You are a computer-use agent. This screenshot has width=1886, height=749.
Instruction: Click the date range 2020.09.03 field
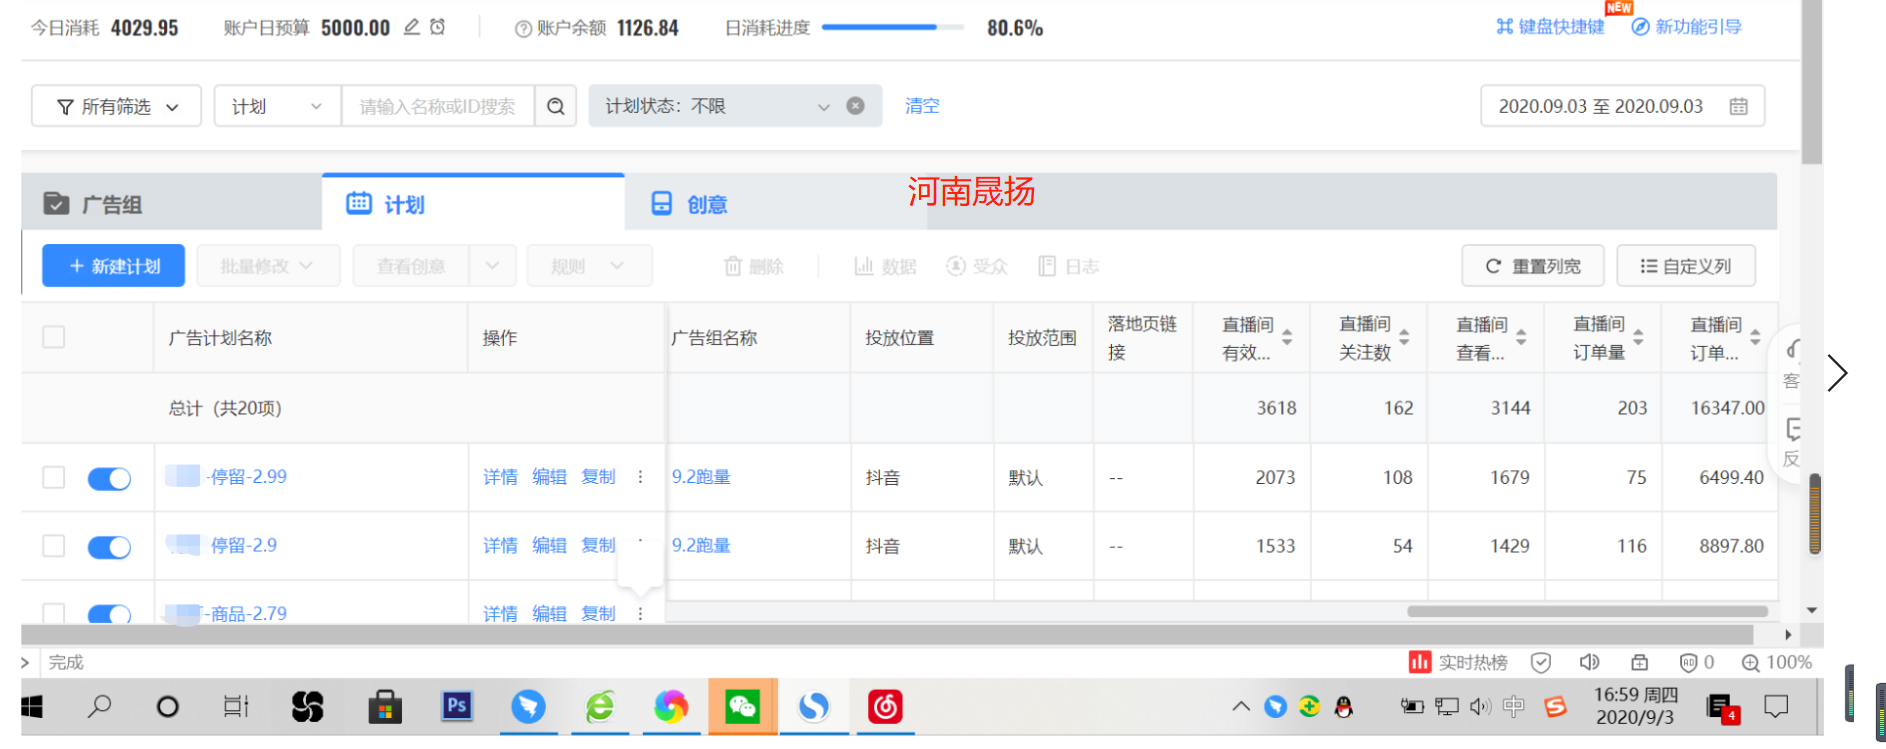(x=1622, y=106)
